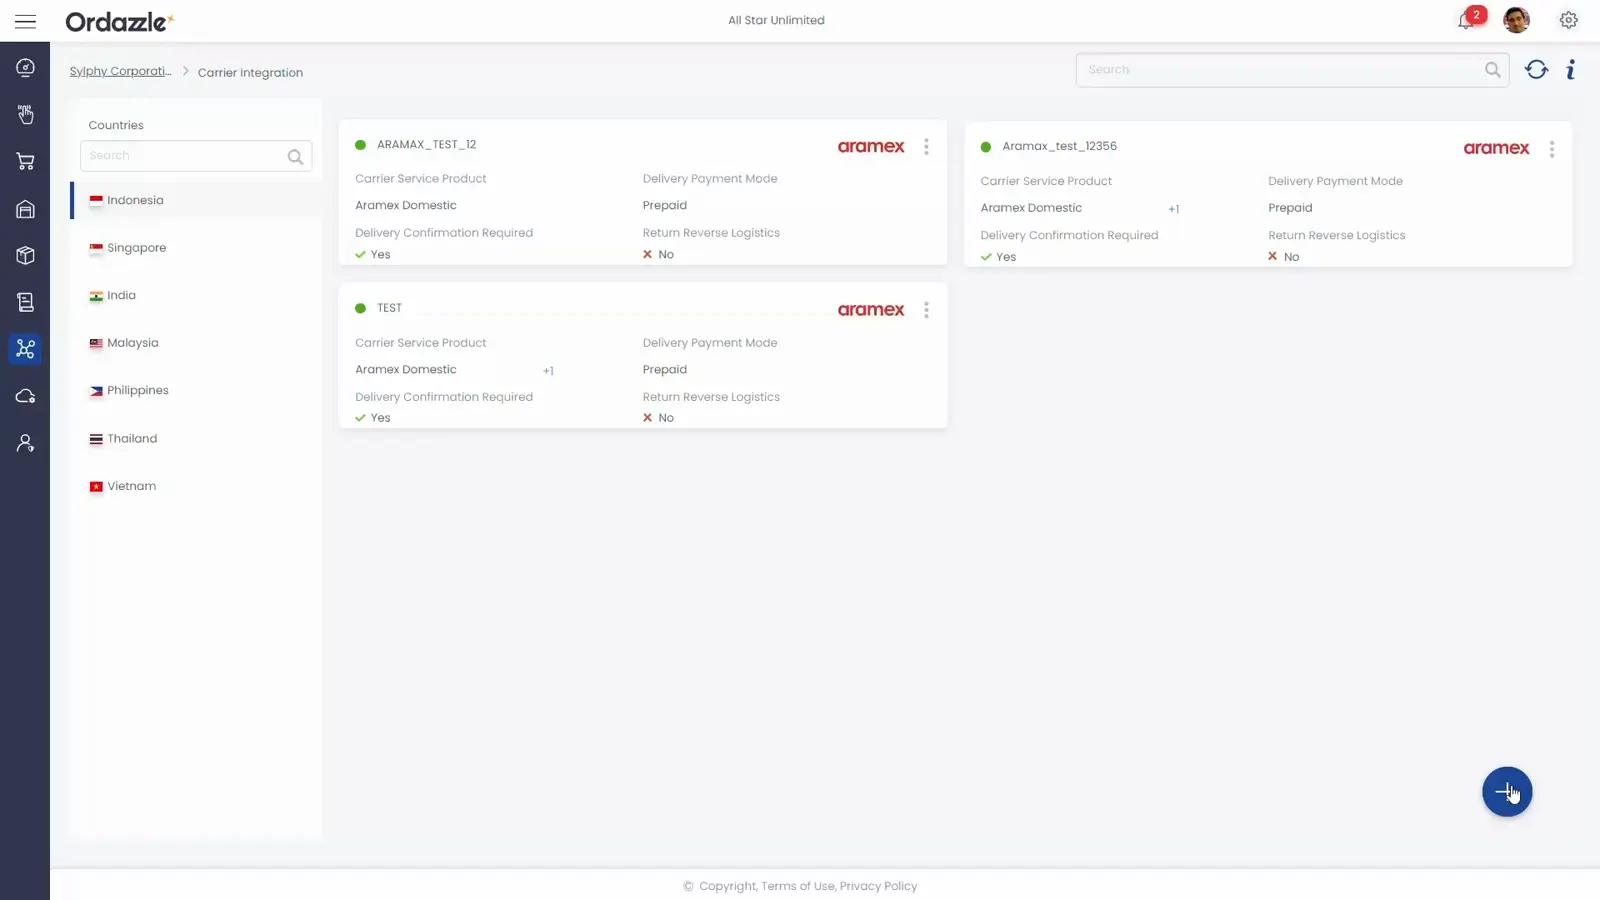
Task: Click the All Star Unlimited header text
Action: 776,20
